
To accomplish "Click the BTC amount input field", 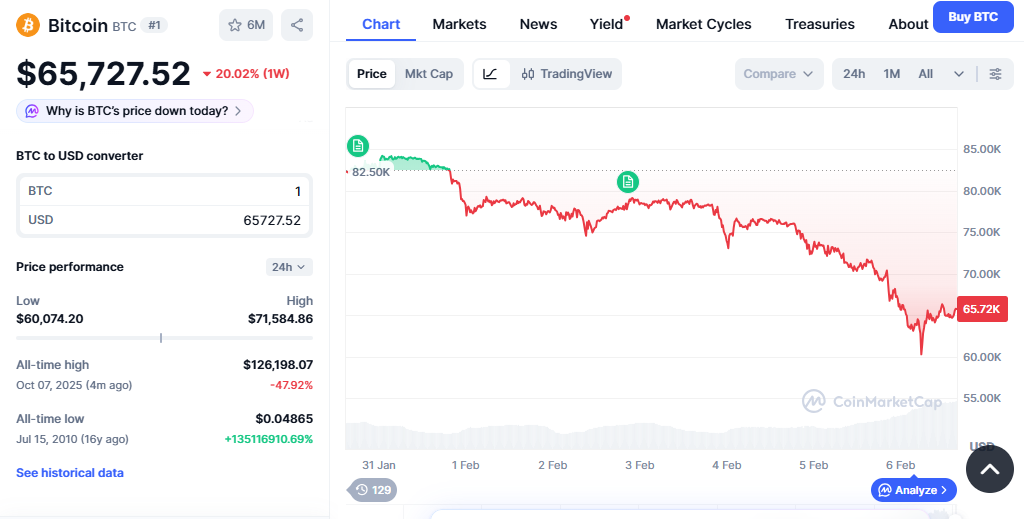I will pos(165,191).
